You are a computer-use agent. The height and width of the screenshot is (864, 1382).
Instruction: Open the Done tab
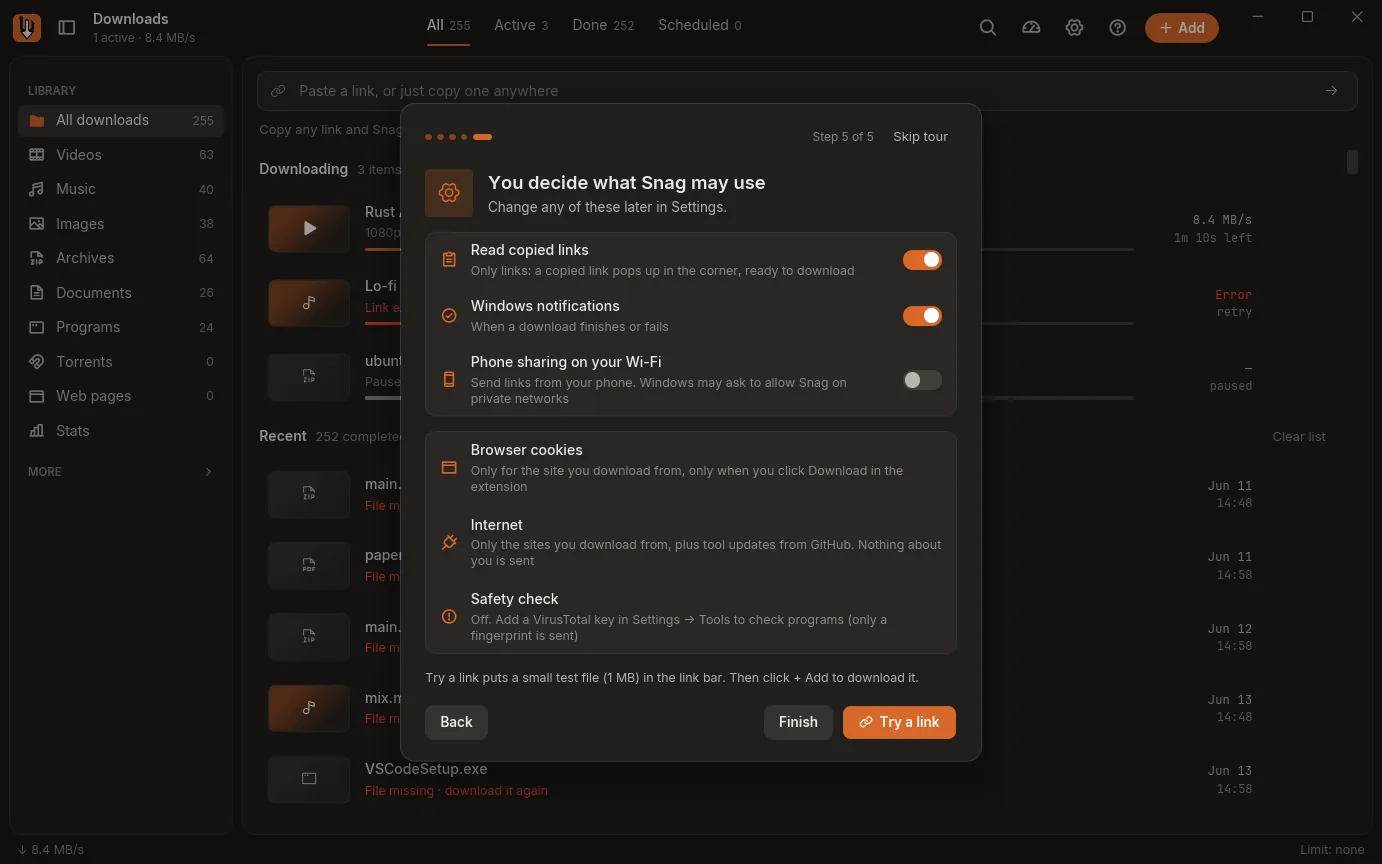[x=603, y=25]
